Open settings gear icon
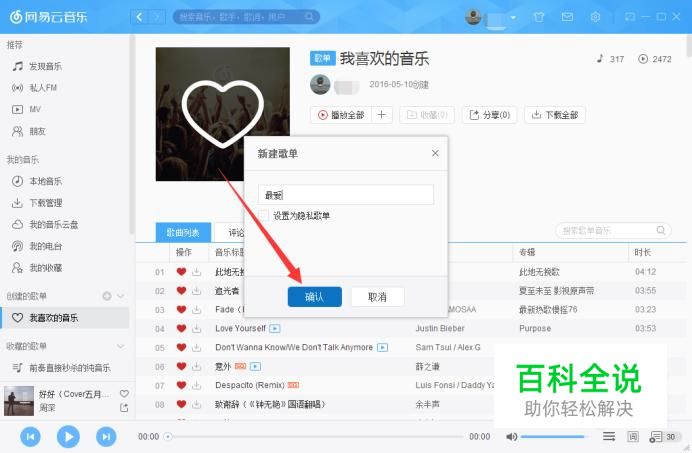The height and width of the screenshot is (453, 692). click(595, 17)
